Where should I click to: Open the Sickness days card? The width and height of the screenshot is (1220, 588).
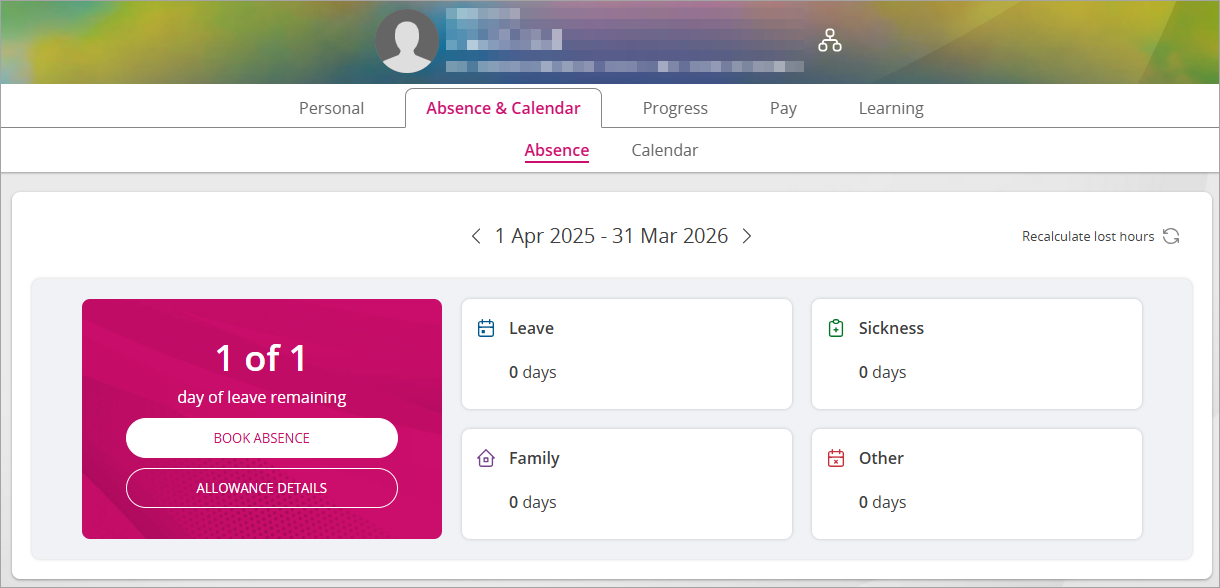(x=976, y=354)
